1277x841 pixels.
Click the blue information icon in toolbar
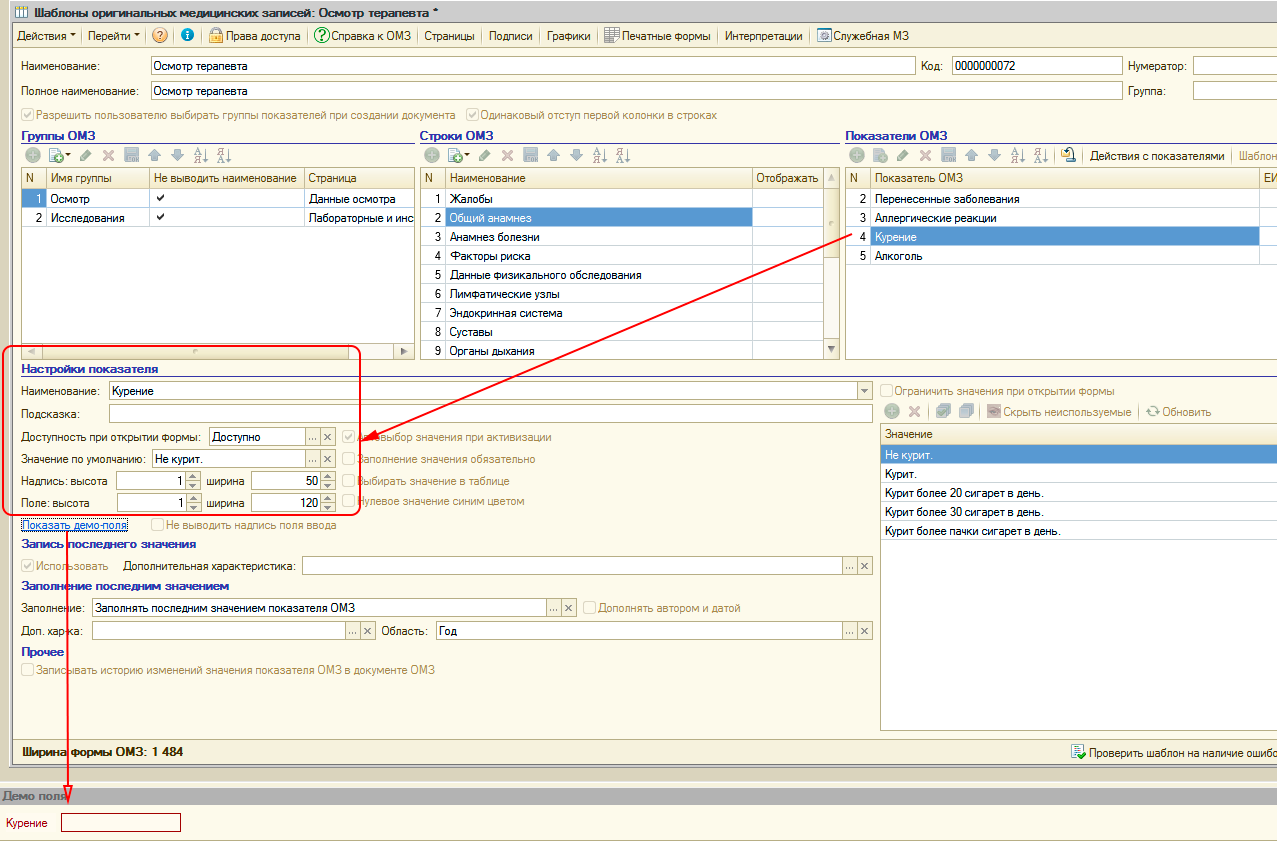coord(187,36)
